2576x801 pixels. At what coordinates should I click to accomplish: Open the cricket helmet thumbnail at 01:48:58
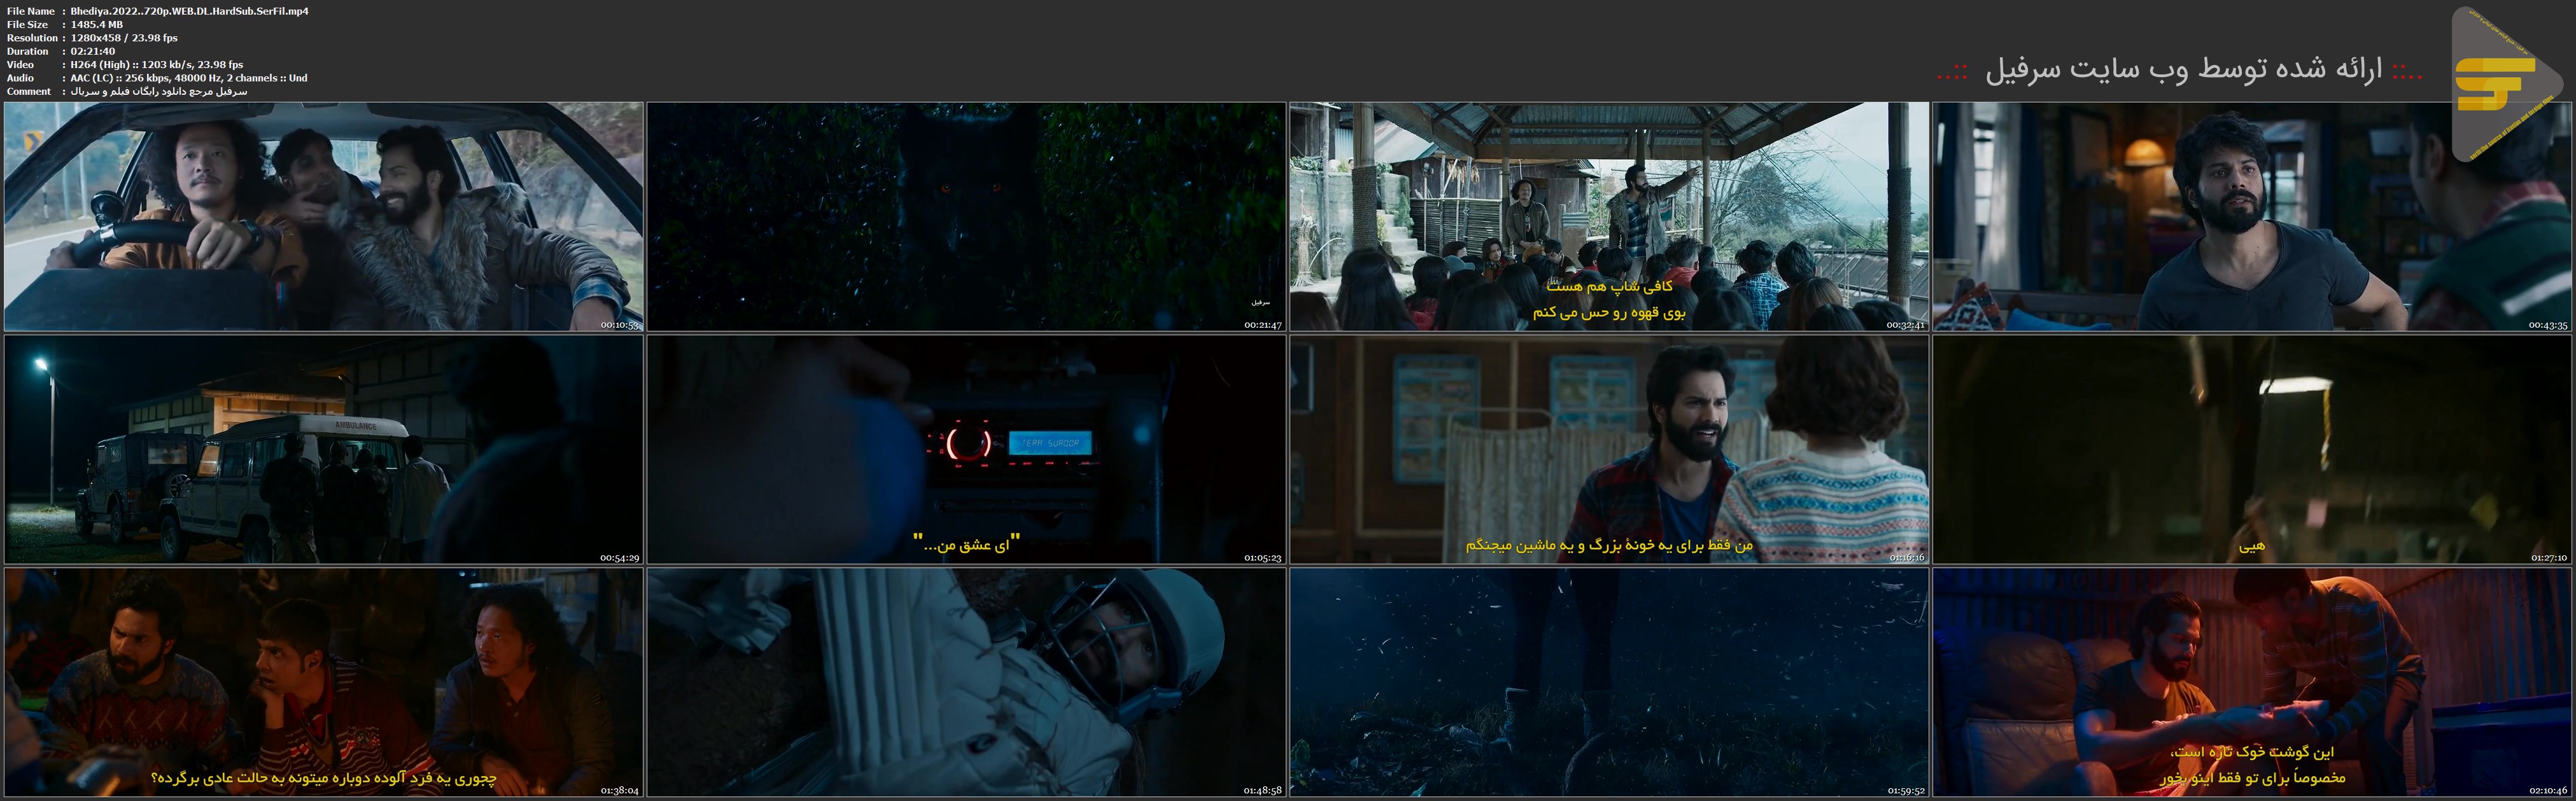pos(966,683)
